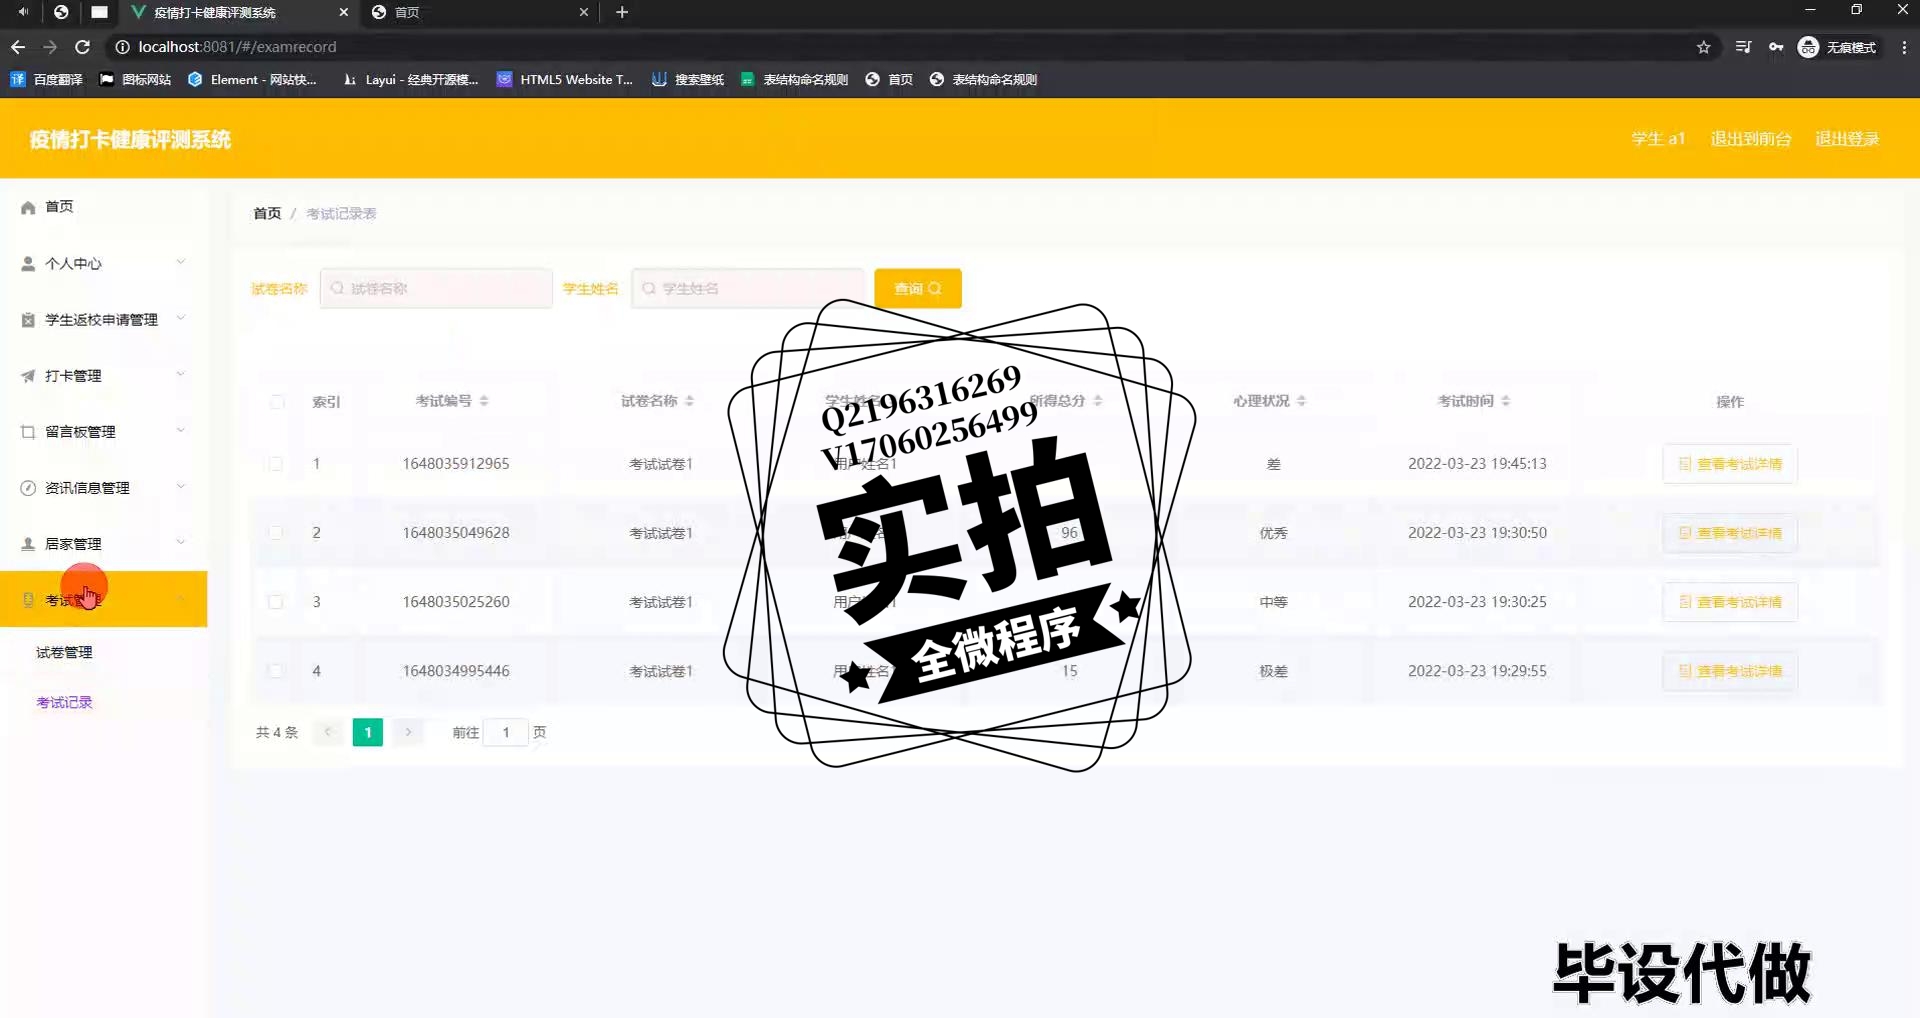View exam details for 19:45:13 record

(1730, 464)
